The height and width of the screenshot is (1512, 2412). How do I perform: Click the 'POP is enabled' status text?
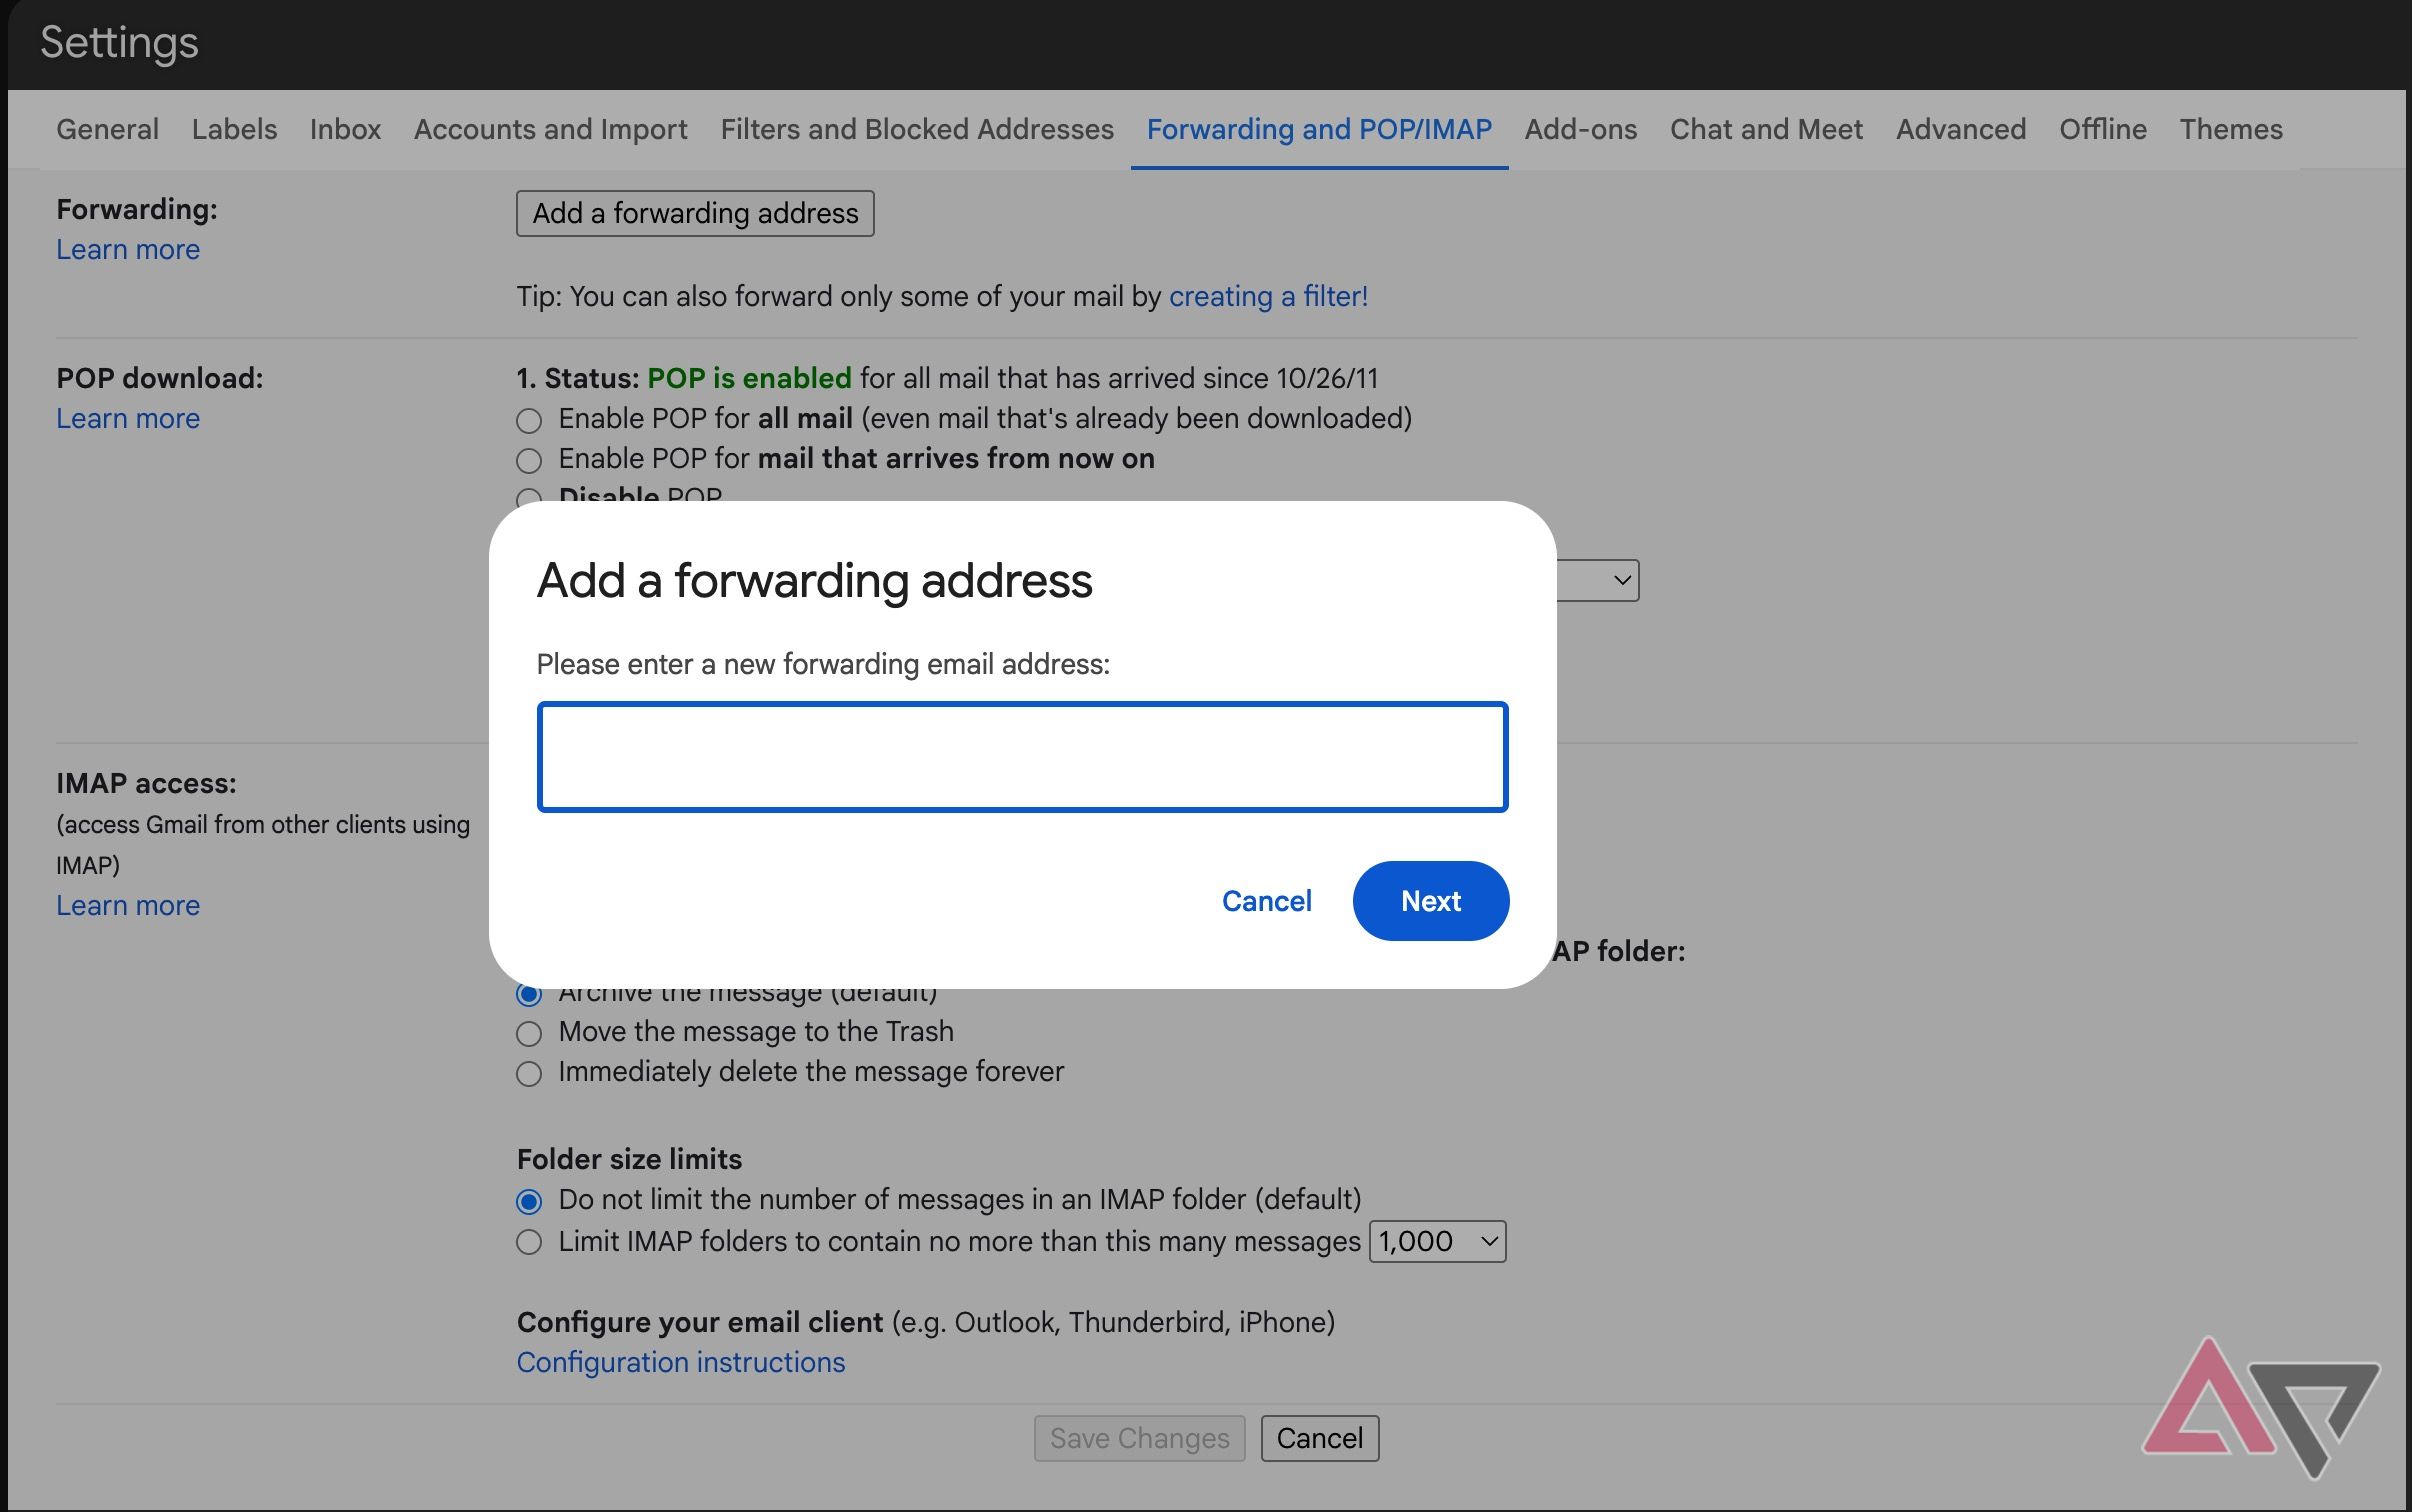point(749,378)
